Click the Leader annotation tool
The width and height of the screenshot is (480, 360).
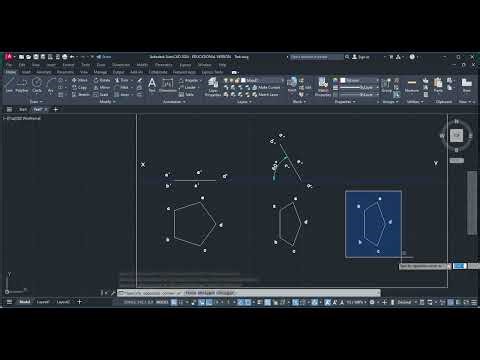tap(188, 87)
